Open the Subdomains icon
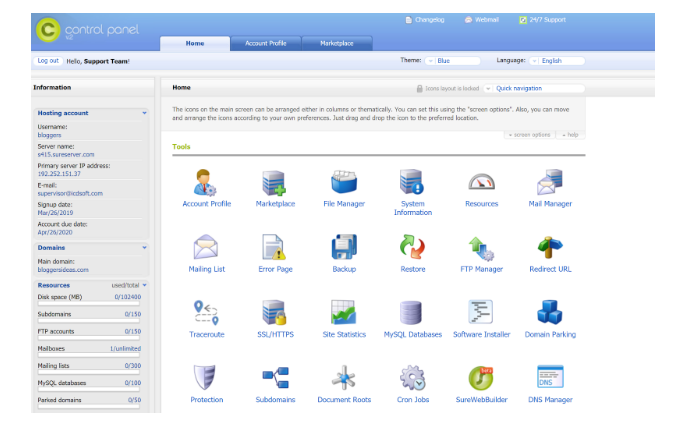 [275, 378]
